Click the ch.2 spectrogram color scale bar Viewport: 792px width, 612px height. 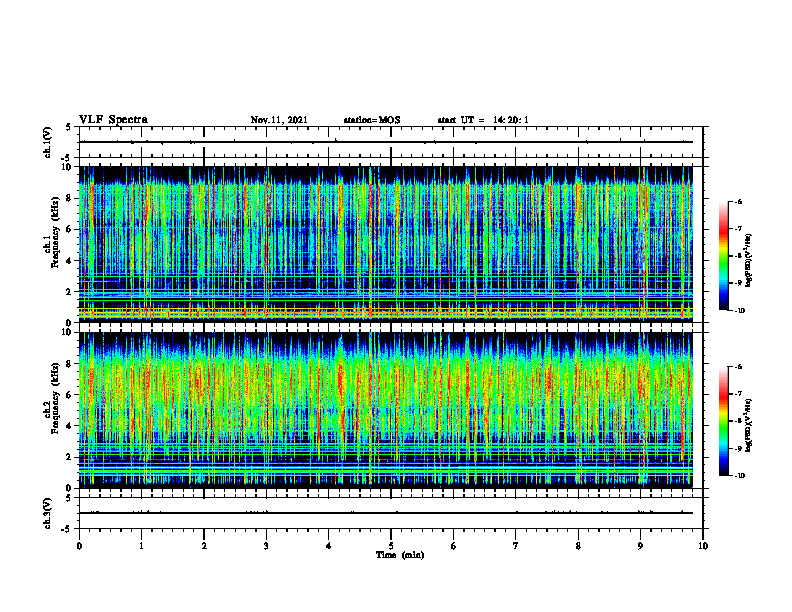tap(723, 421)
